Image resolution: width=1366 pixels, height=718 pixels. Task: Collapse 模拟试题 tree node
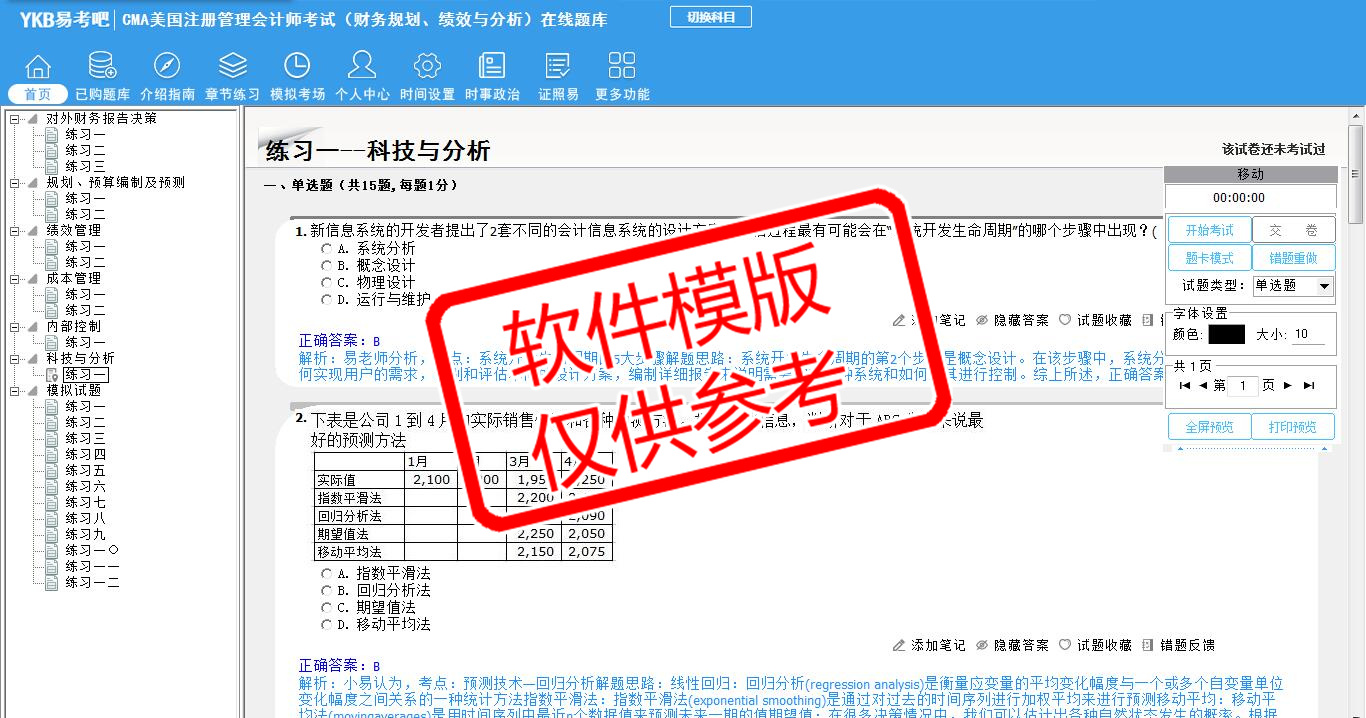pyautogui.click(x=14, y=390)
